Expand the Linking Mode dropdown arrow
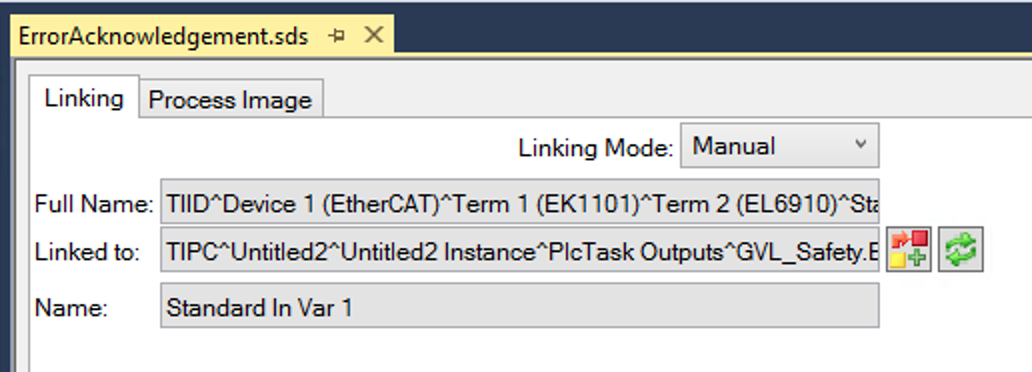This screenshot has width=1032, height=372. 860,144
